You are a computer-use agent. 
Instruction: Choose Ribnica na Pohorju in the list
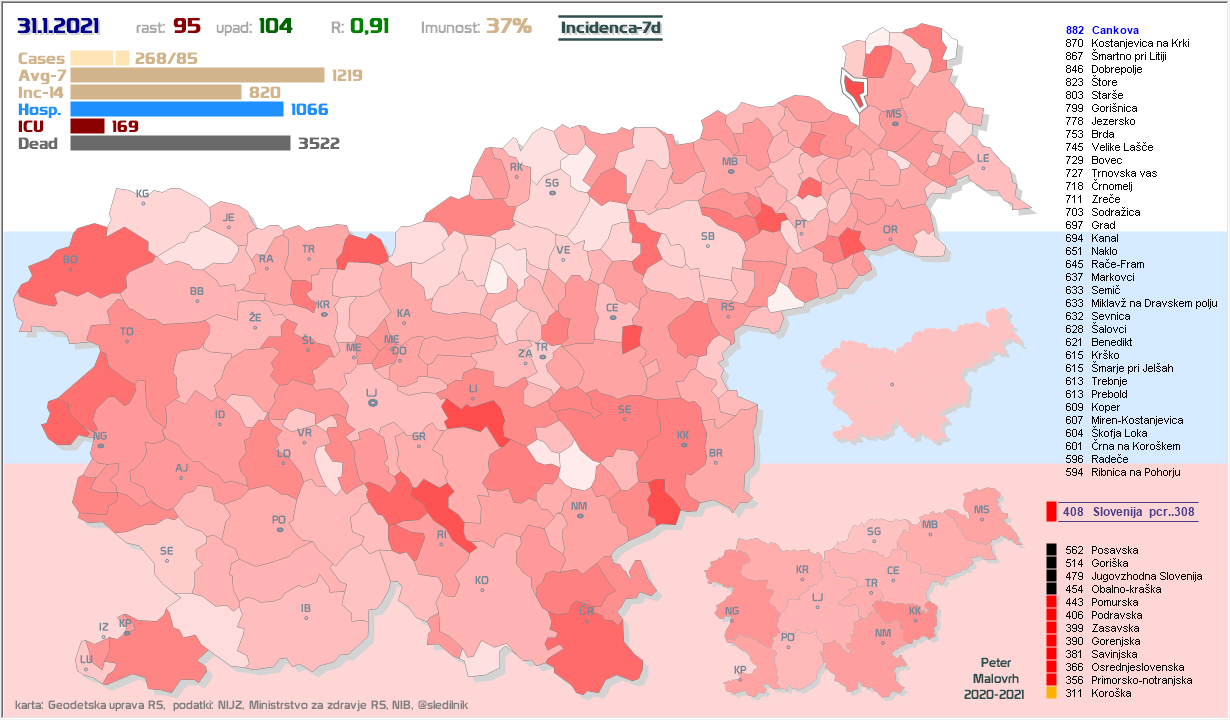1136,472
